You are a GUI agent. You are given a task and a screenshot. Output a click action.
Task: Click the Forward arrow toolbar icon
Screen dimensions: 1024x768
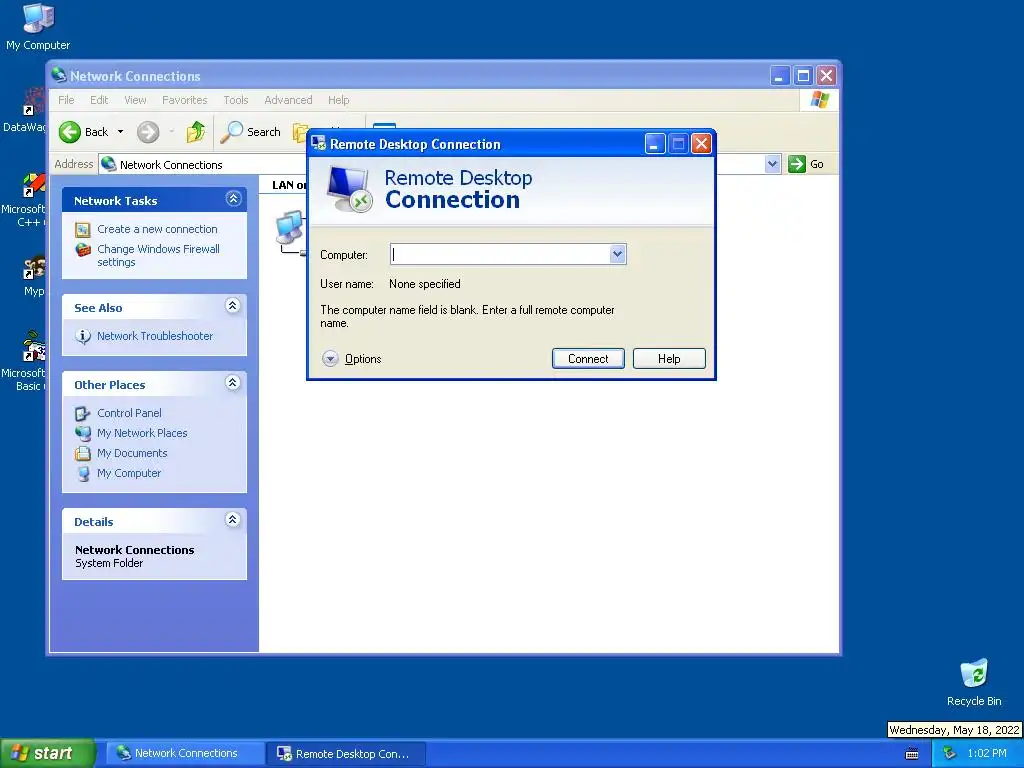coord(148,132)
